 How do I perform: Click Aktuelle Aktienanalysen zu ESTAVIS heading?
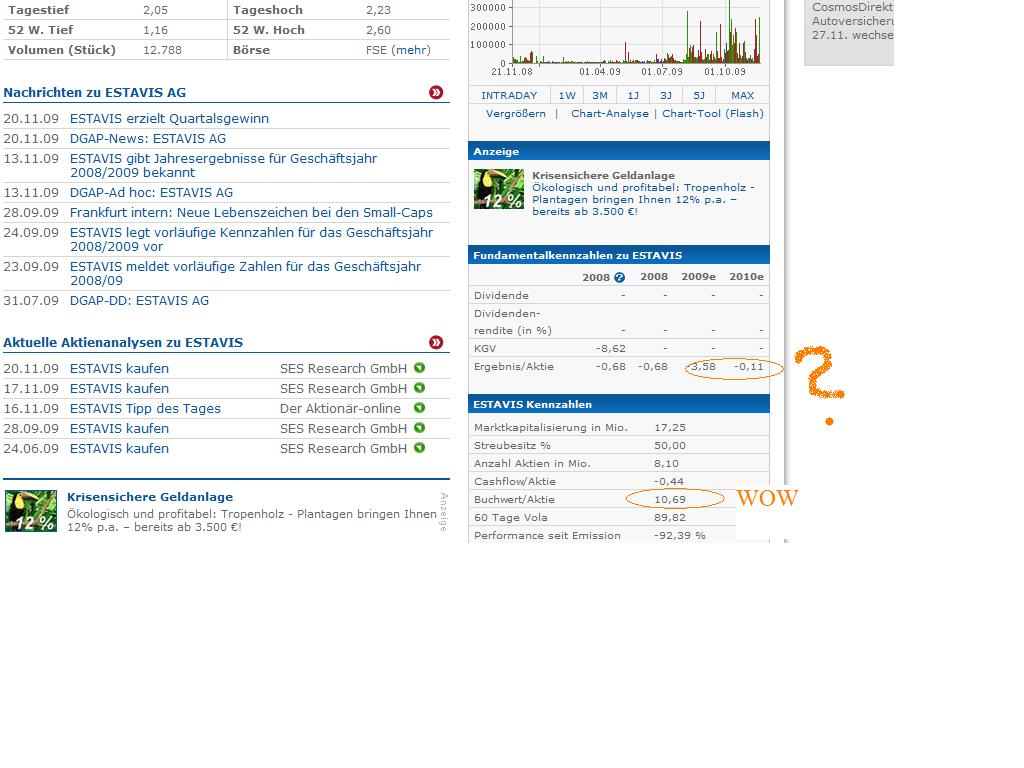(123, 343)
